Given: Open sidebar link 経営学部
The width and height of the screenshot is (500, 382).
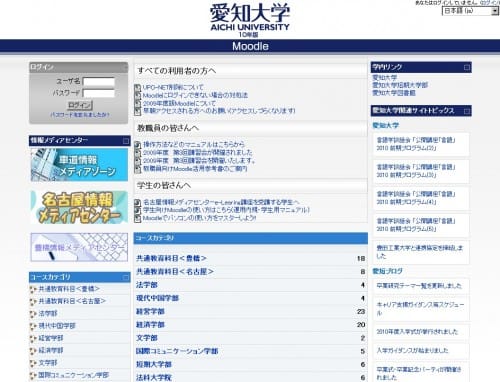Looking at the screenshot, I should coord(51,338).
